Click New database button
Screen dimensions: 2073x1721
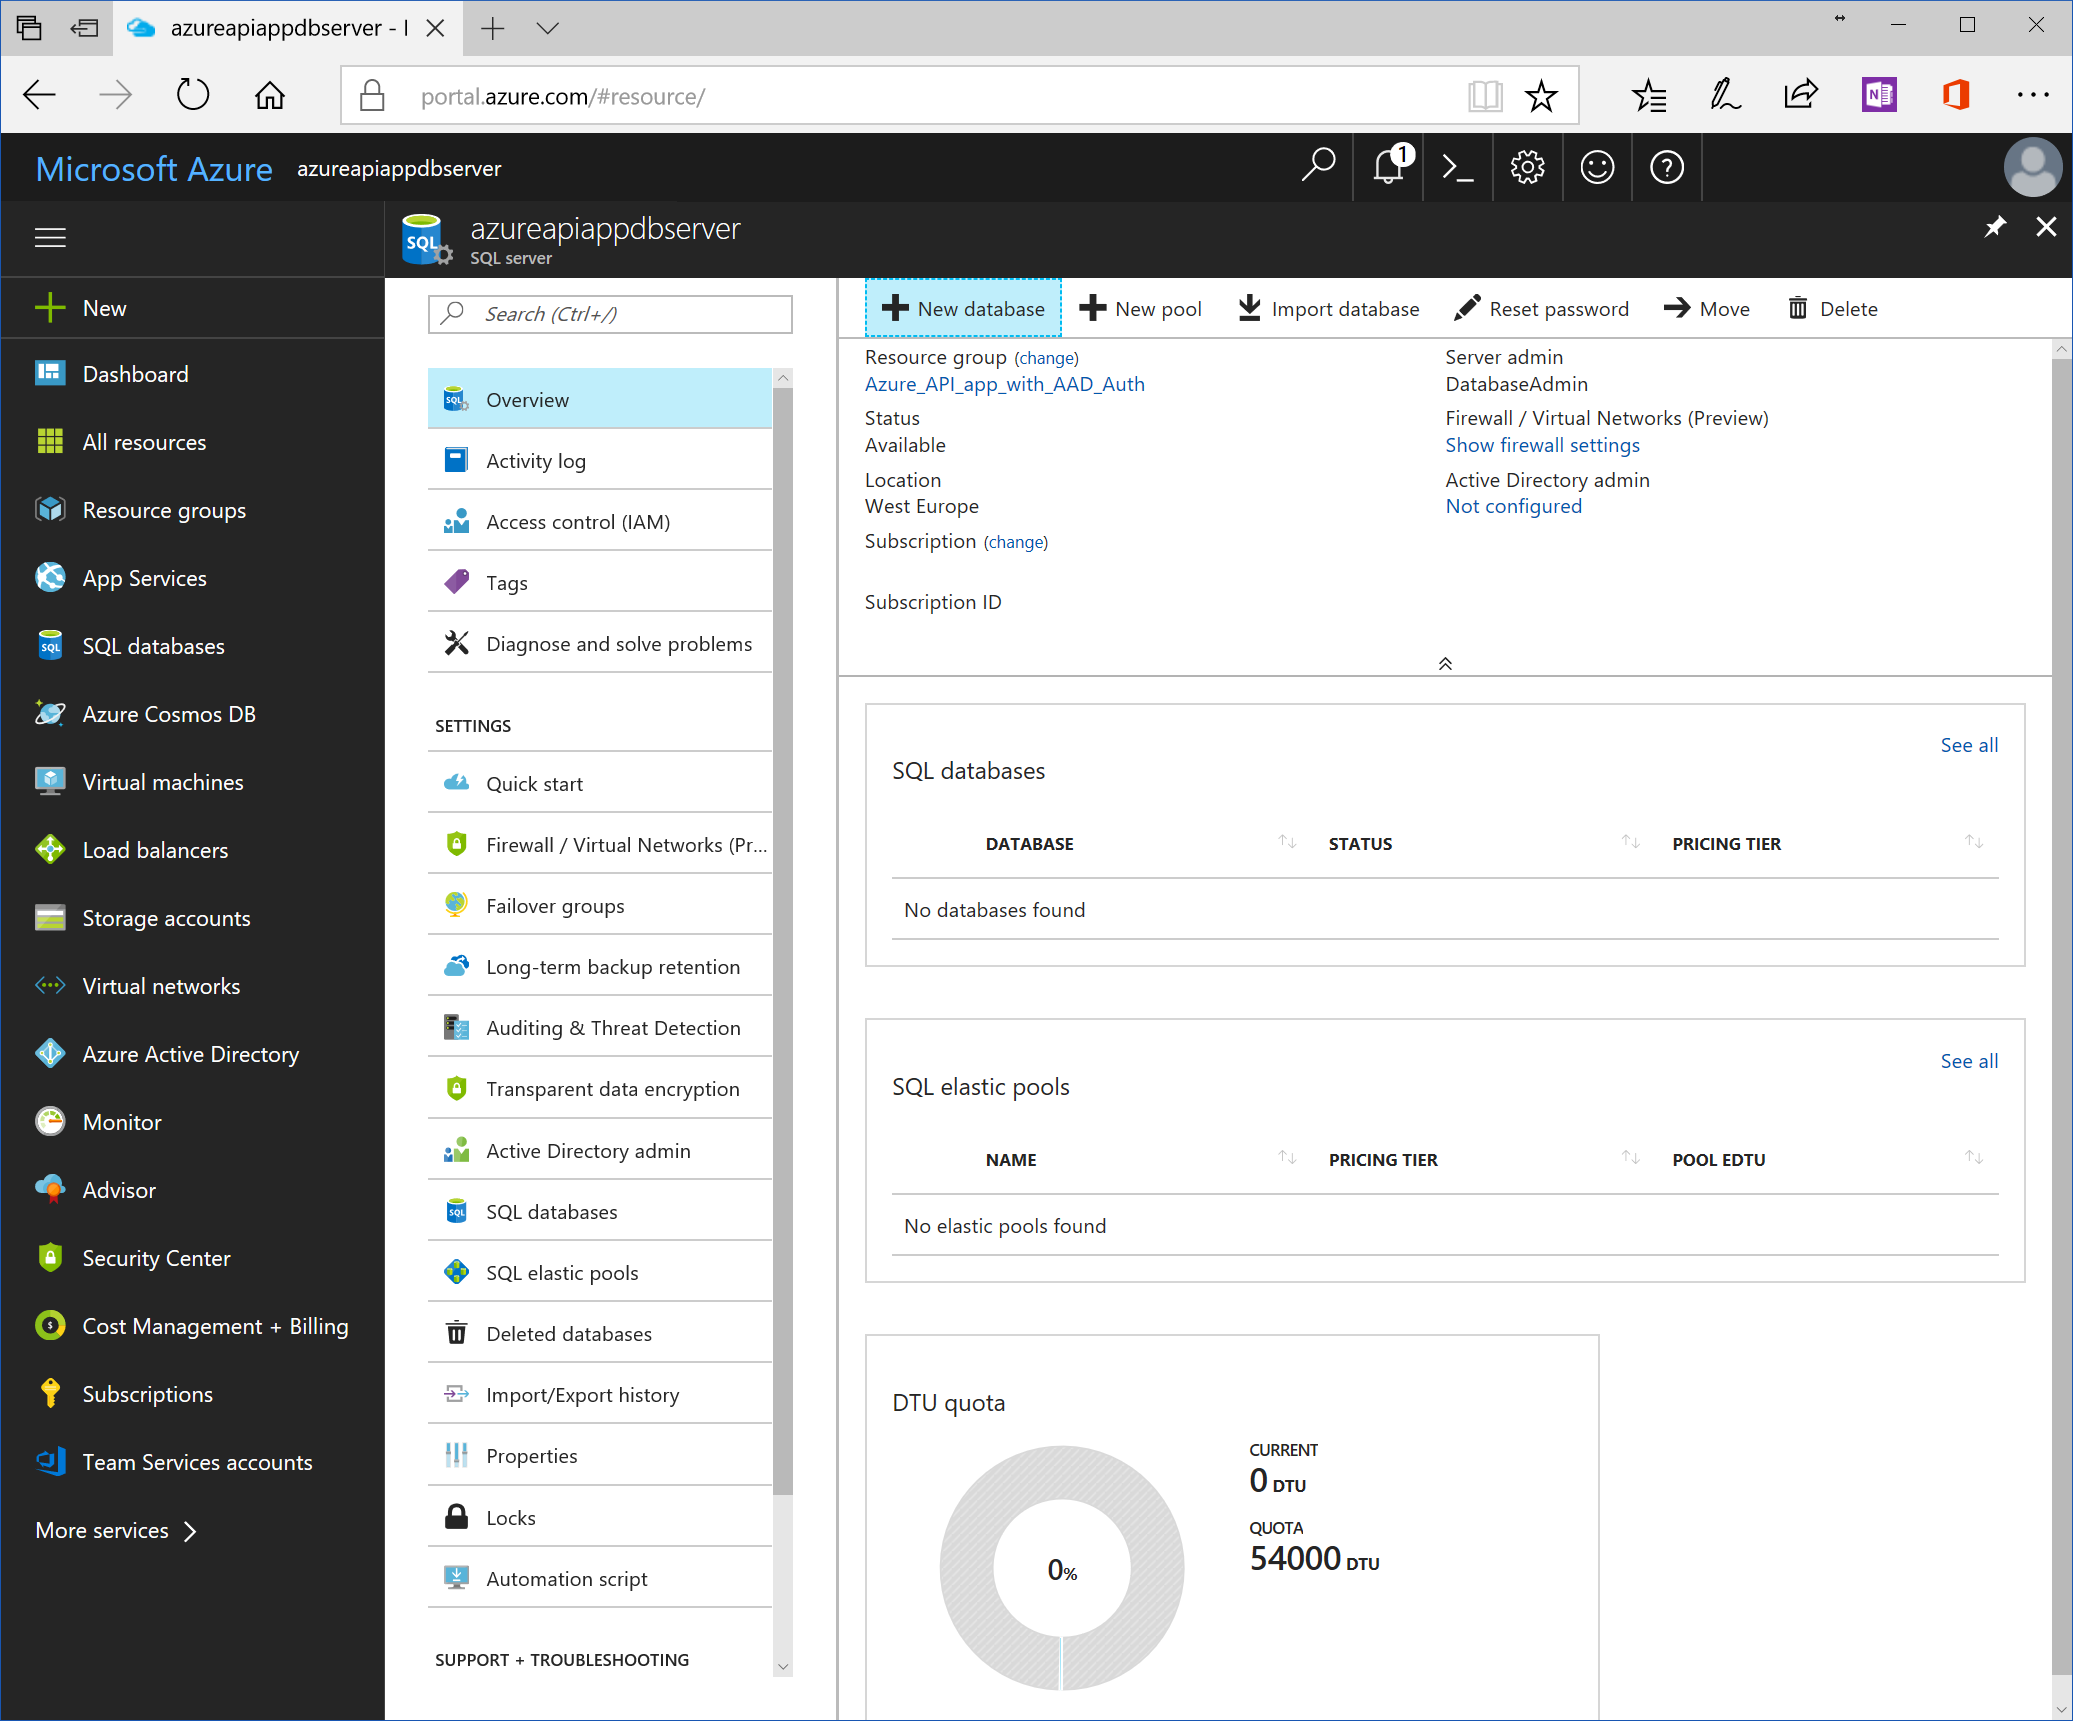[963, 309]
